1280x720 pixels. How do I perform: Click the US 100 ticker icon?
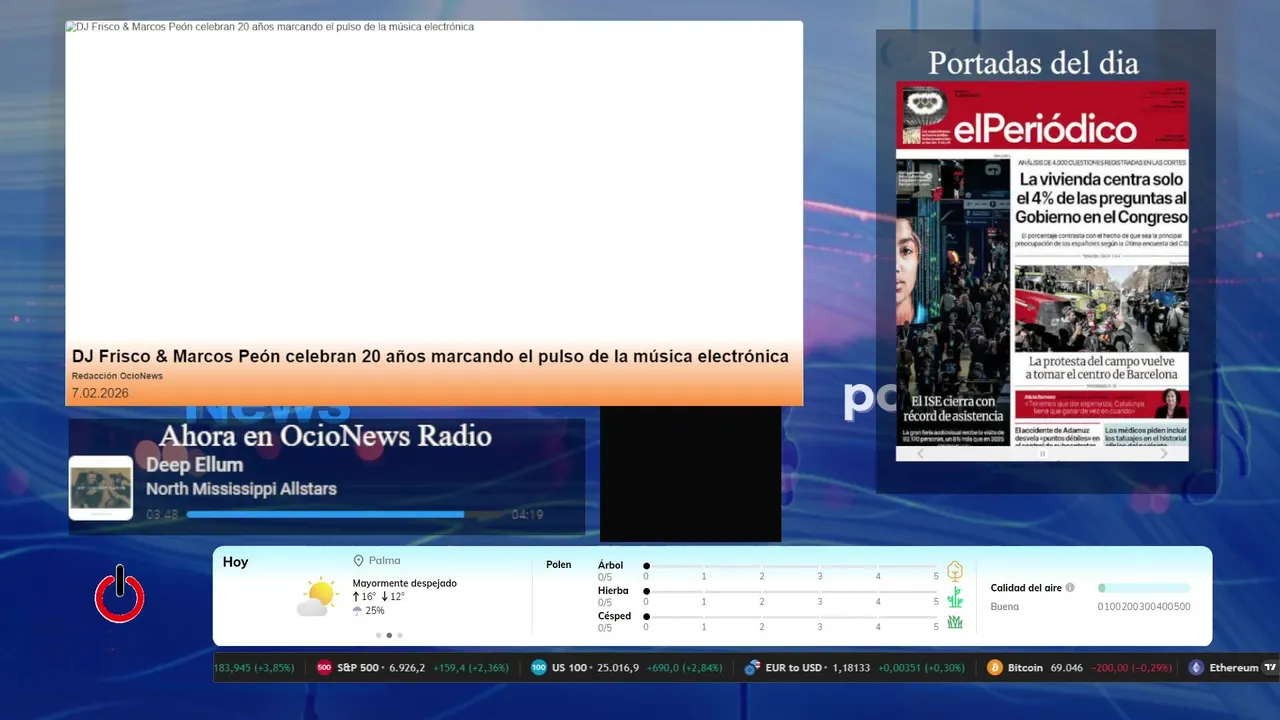(x=539, y=667)
